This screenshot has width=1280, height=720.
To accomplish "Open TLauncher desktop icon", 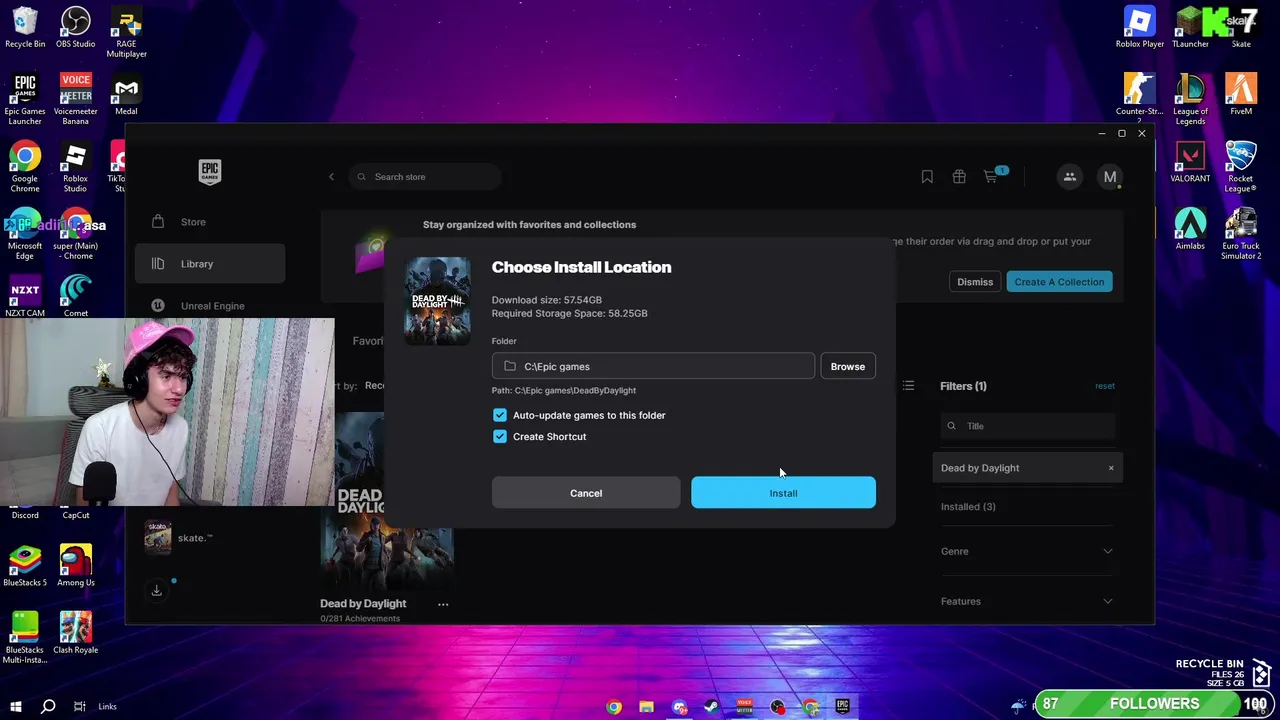I will [1190, 27].
